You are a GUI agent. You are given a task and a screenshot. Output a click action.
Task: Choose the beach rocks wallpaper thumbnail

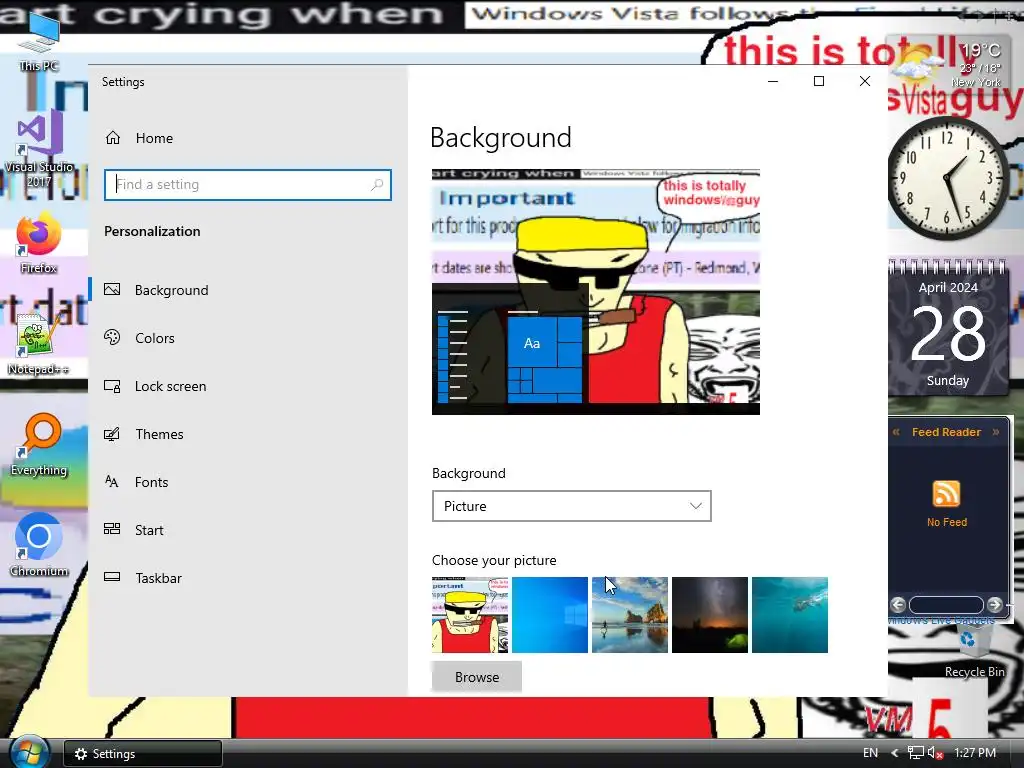[x=630, y=615]
